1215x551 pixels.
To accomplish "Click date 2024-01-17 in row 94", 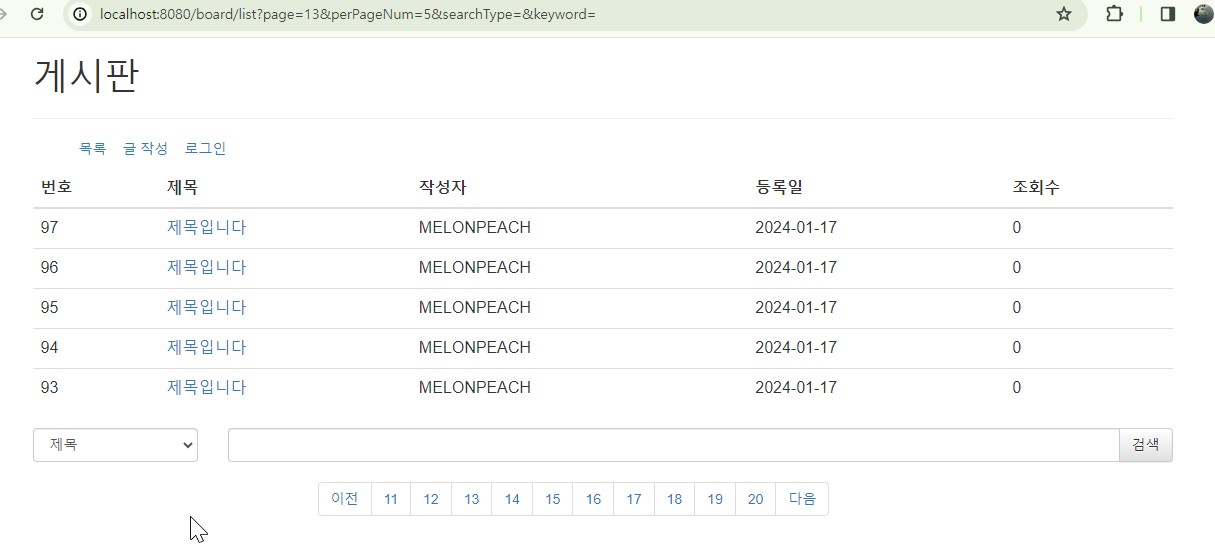I will 796,347.
